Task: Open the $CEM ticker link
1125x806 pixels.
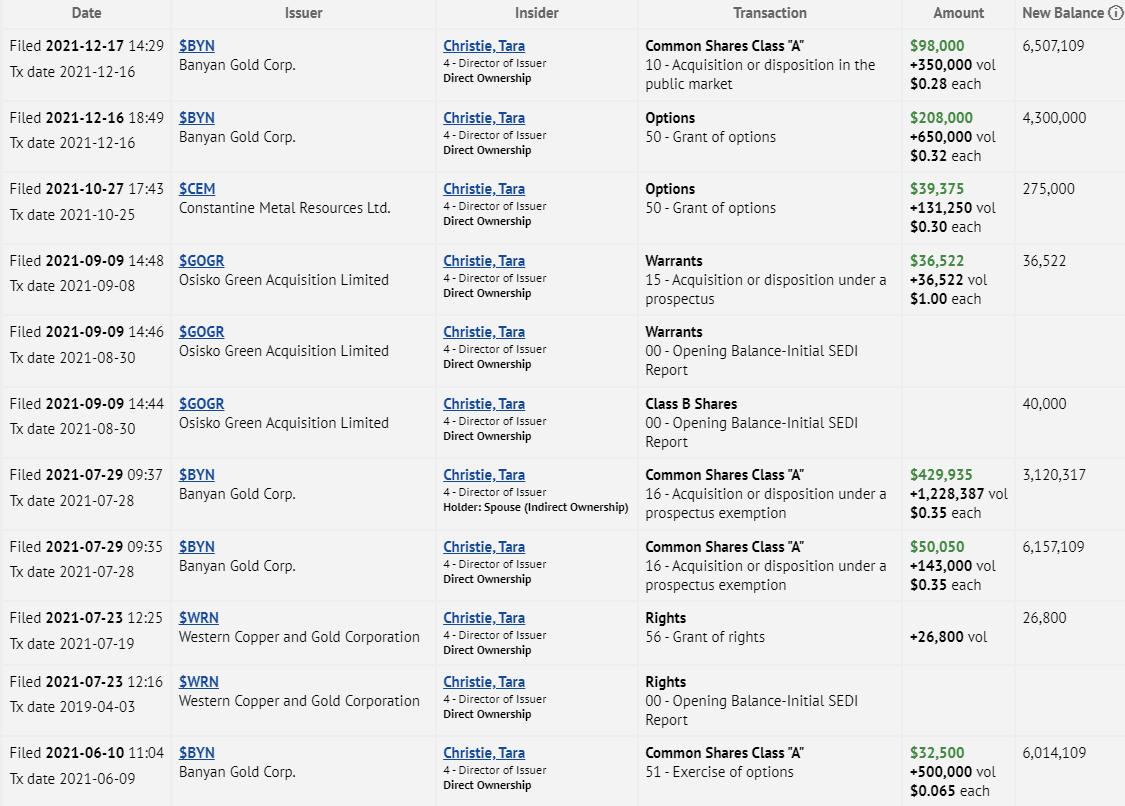Action: [197, 189]
